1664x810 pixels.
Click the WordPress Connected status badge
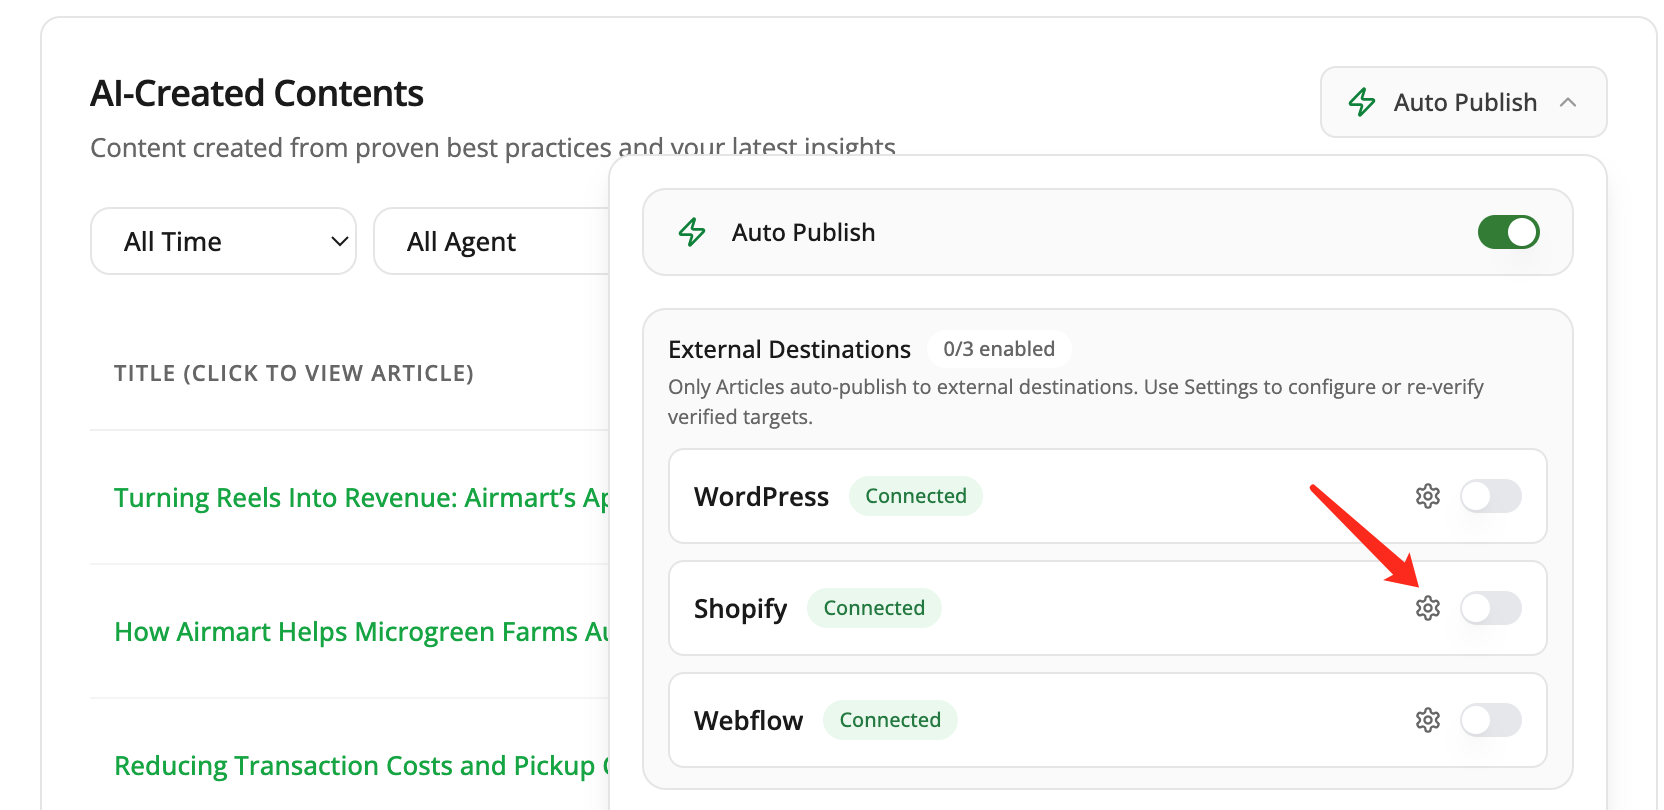[x=915, y=496]
